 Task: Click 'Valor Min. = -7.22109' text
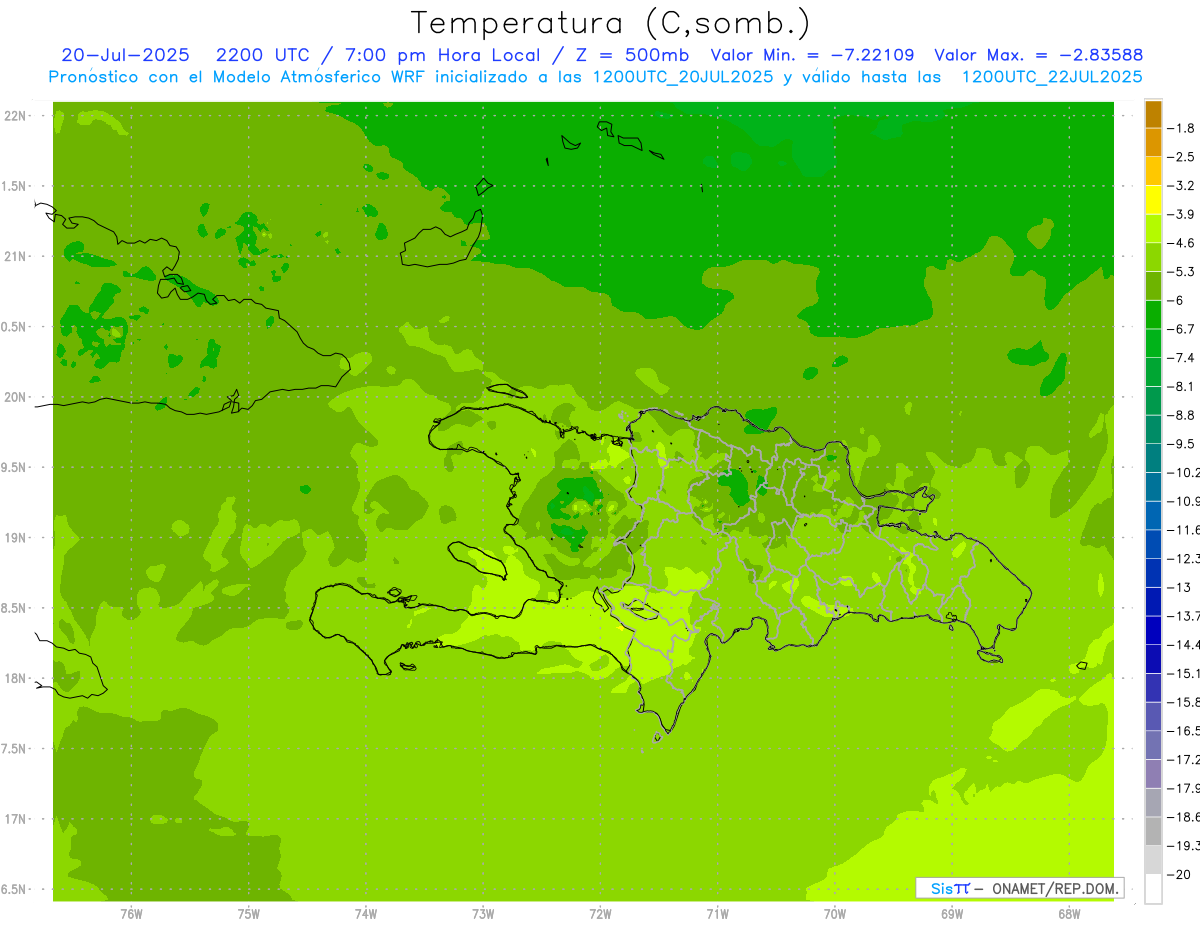811,55
